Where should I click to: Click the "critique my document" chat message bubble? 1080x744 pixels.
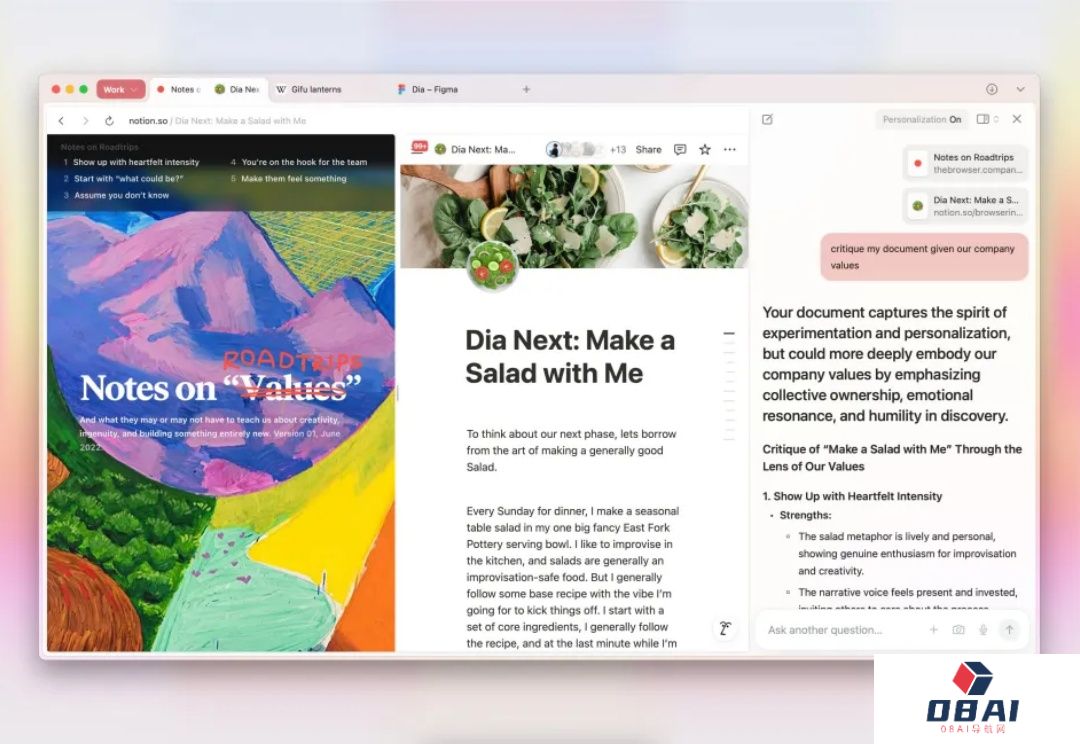(924, 257)
